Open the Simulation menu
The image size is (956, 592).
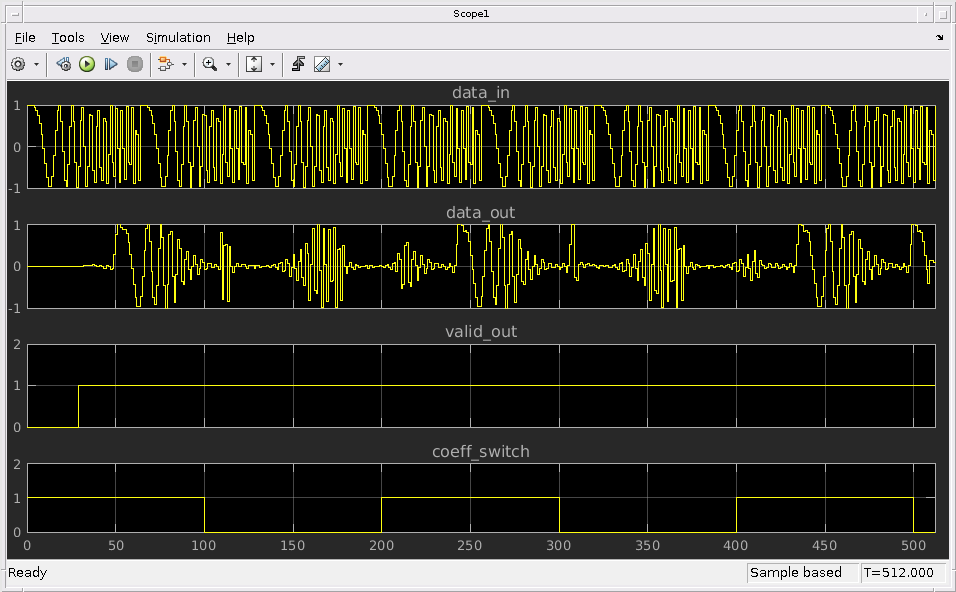(178, 37)
